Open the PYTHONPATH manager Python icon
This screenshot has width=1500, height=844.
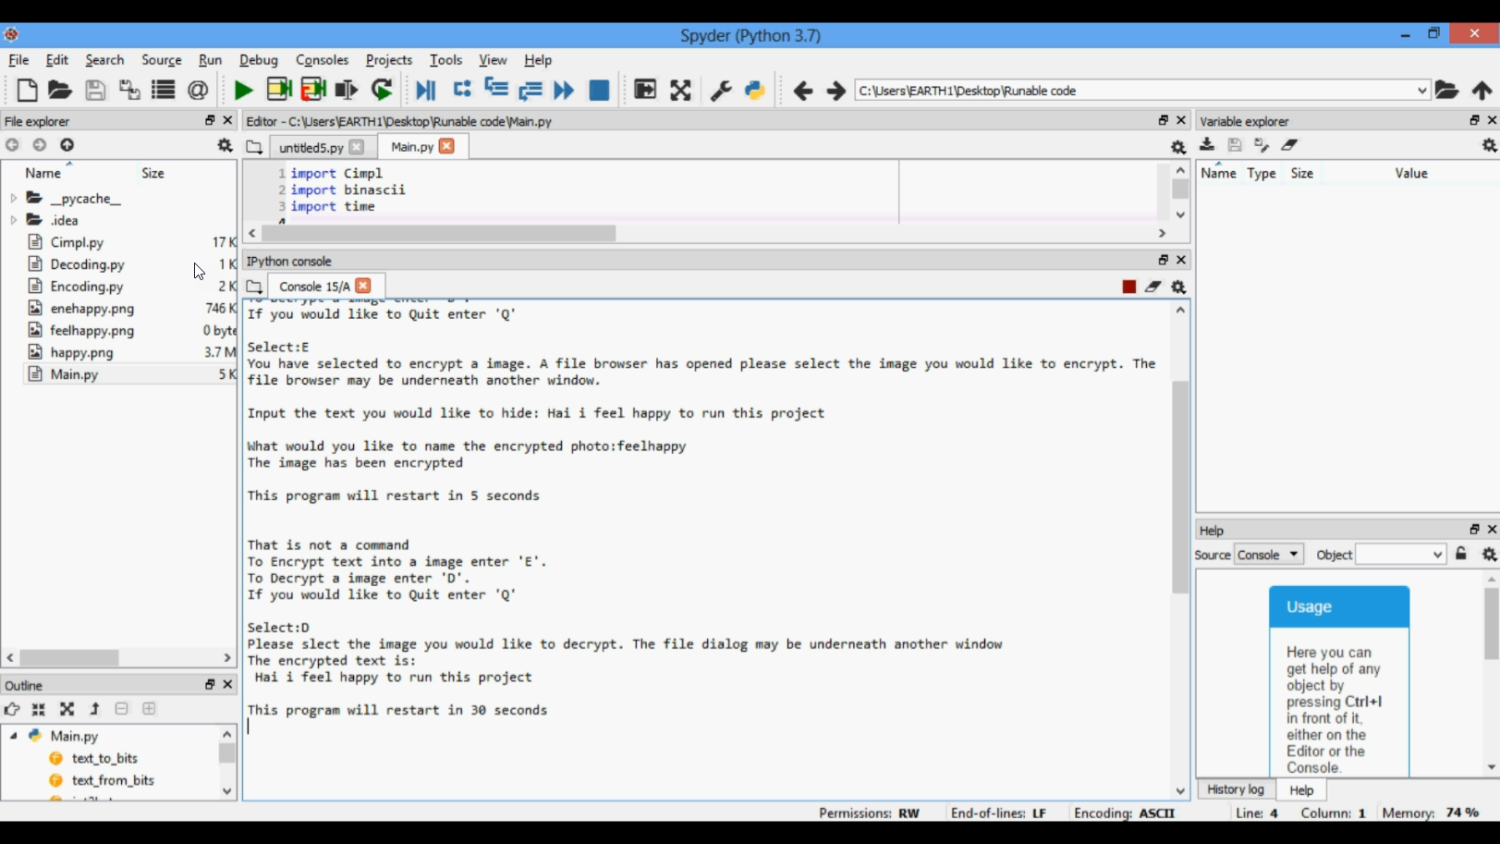click(755, 90)
